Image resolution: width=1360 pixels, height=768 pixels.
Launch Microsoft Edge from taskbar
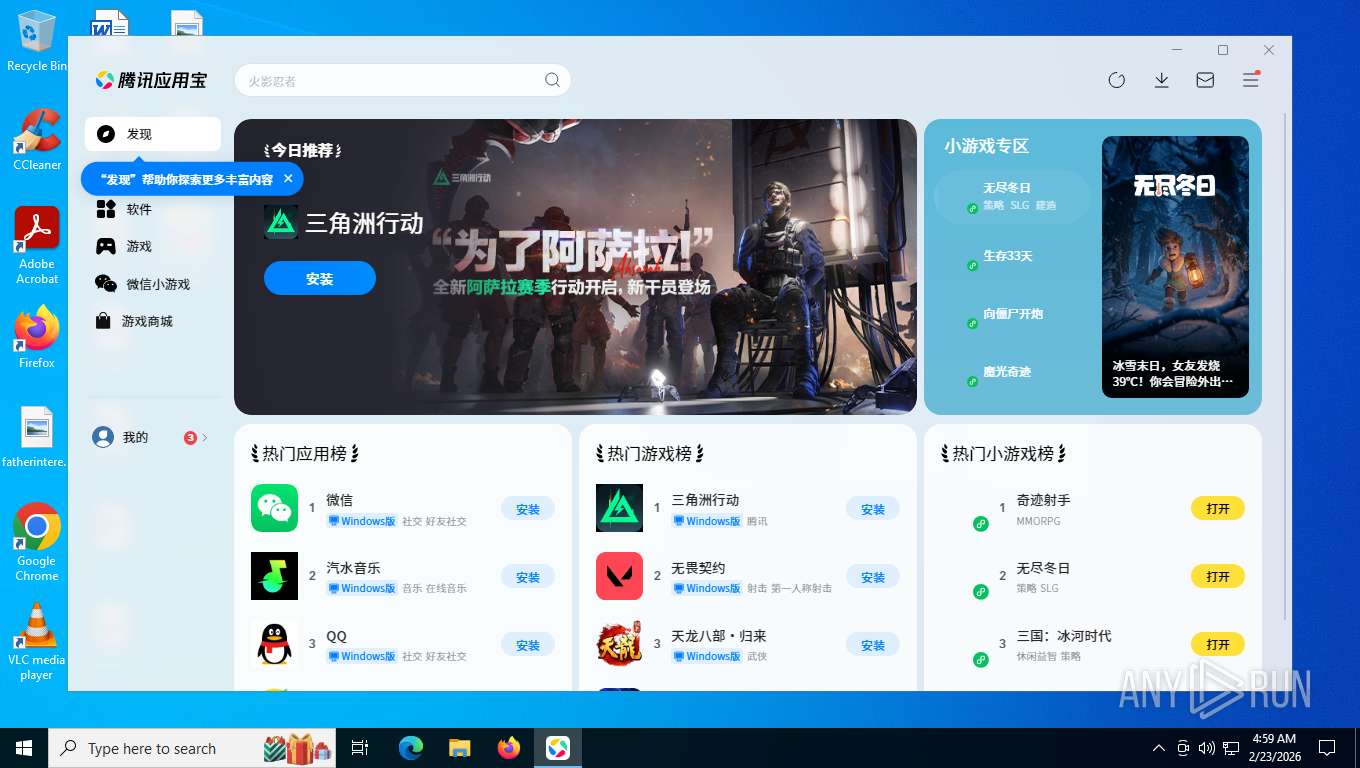[x=410, y=748]
